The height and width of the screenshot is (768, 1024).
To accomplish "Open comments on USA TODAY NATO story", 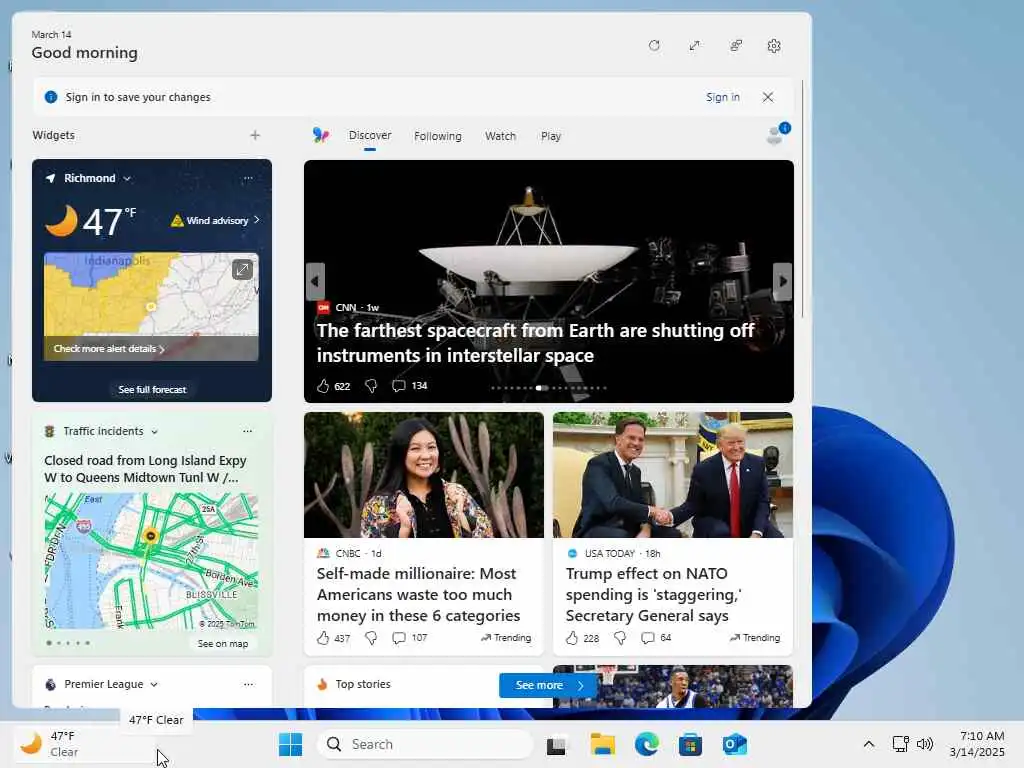I will coord(647,638).
